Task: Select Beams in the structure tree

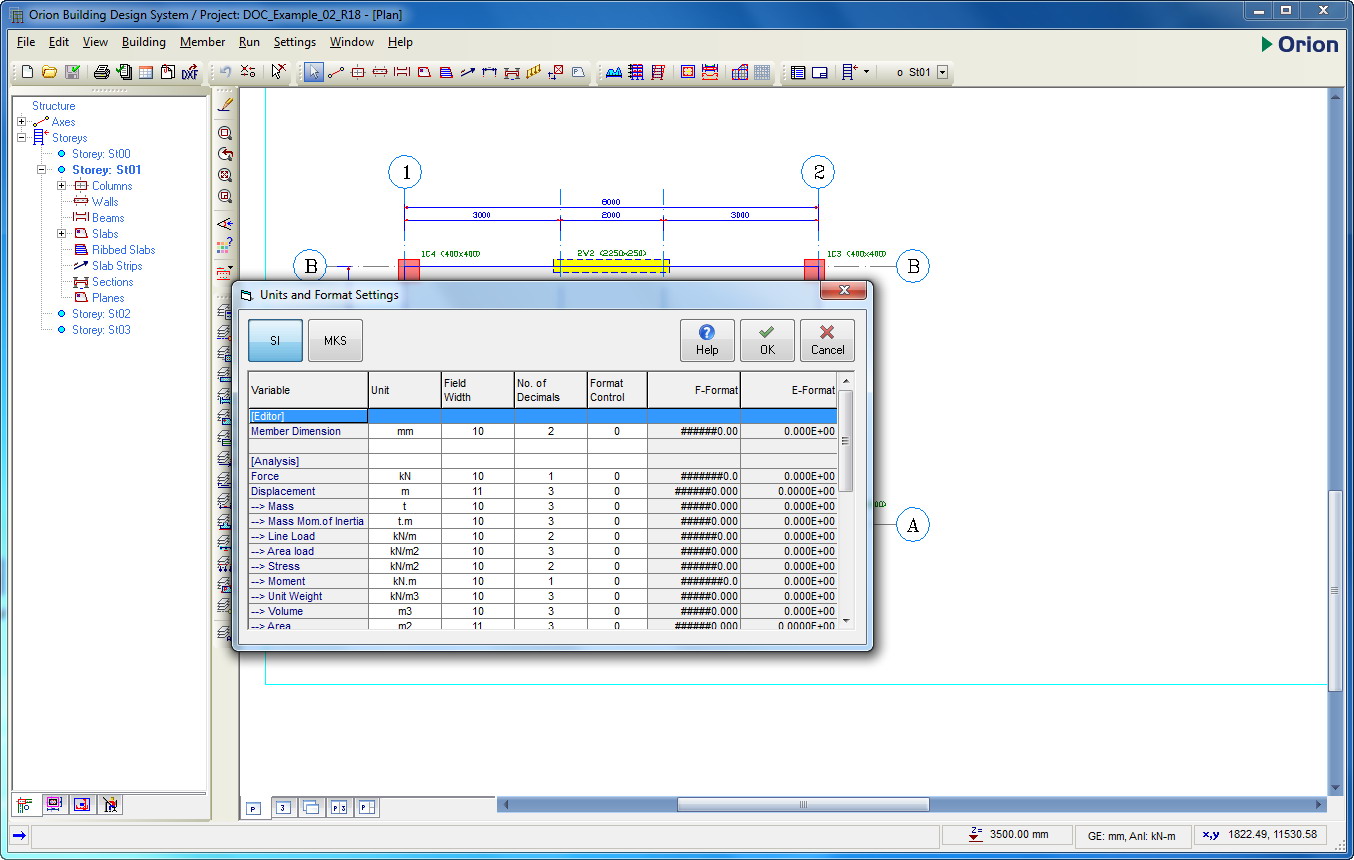Action: [x=108, y=218]
